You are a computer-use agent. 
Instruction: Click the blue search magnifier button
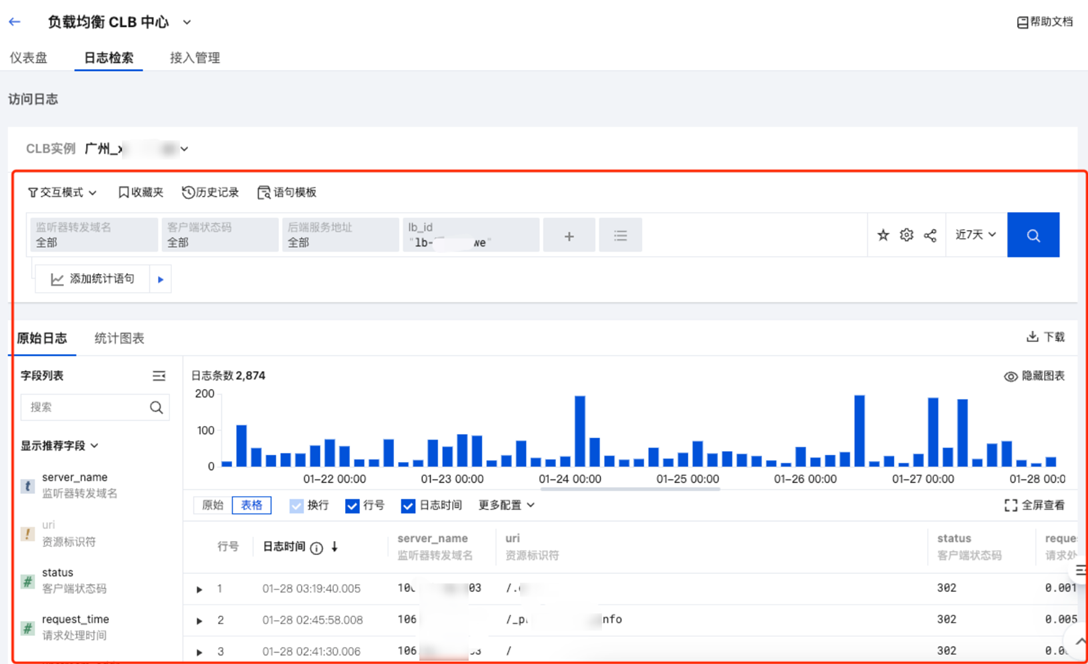pyautogui.click(x=1033, y=235)
